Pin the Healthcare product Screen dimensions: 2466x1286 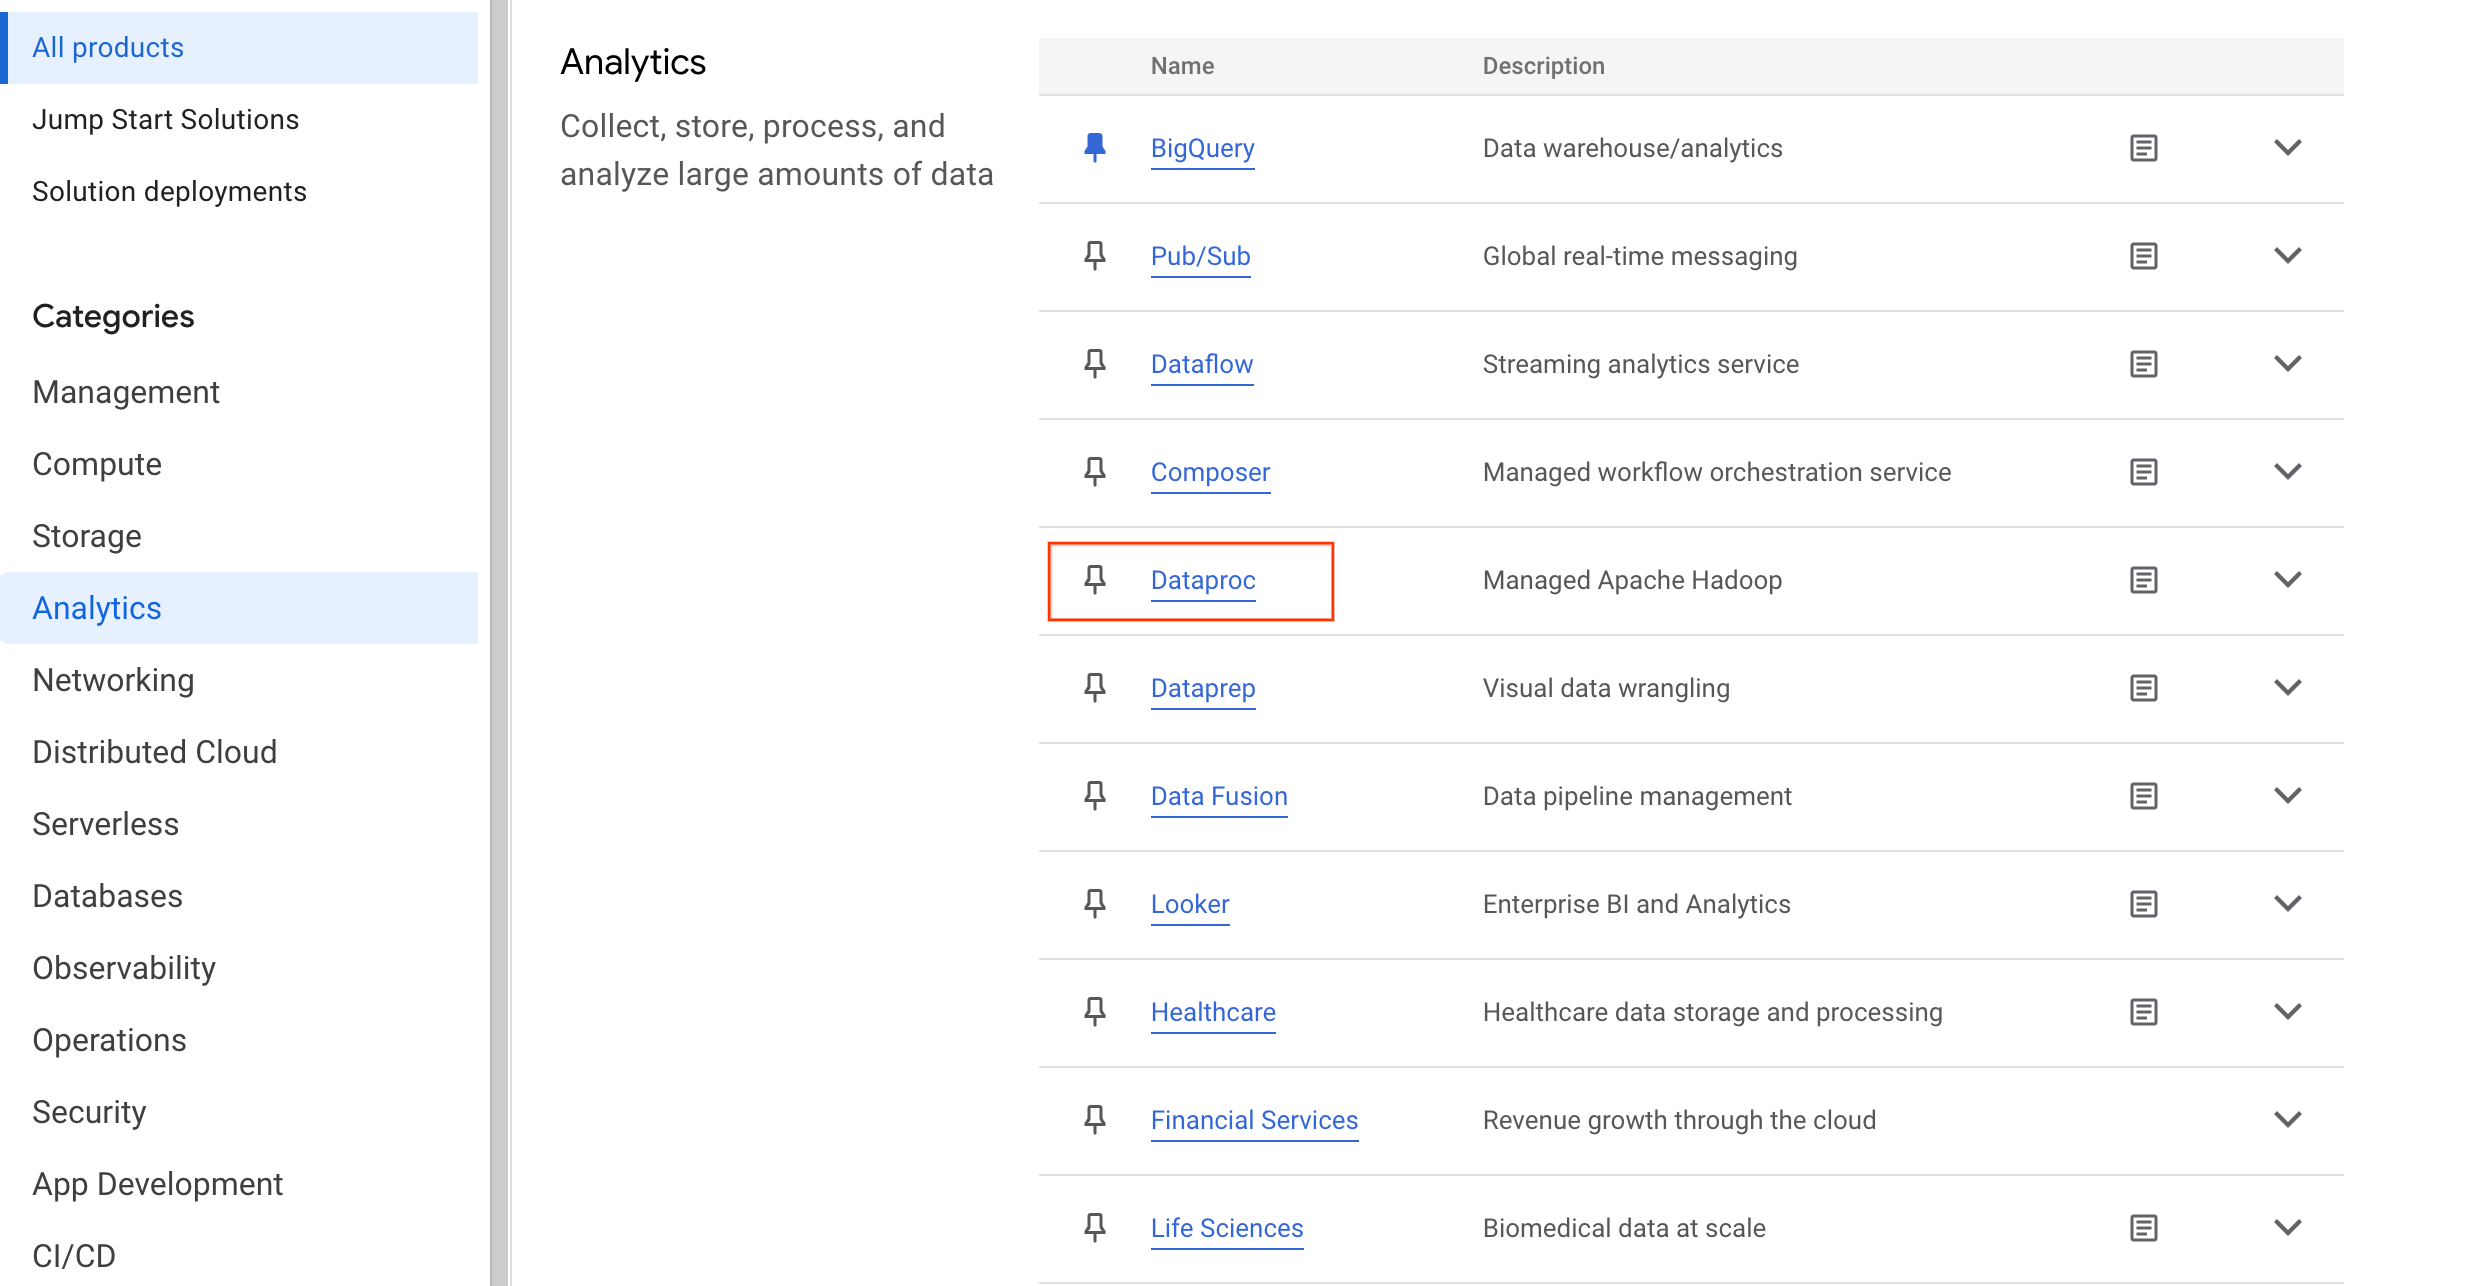[x=1095, y=1012]
